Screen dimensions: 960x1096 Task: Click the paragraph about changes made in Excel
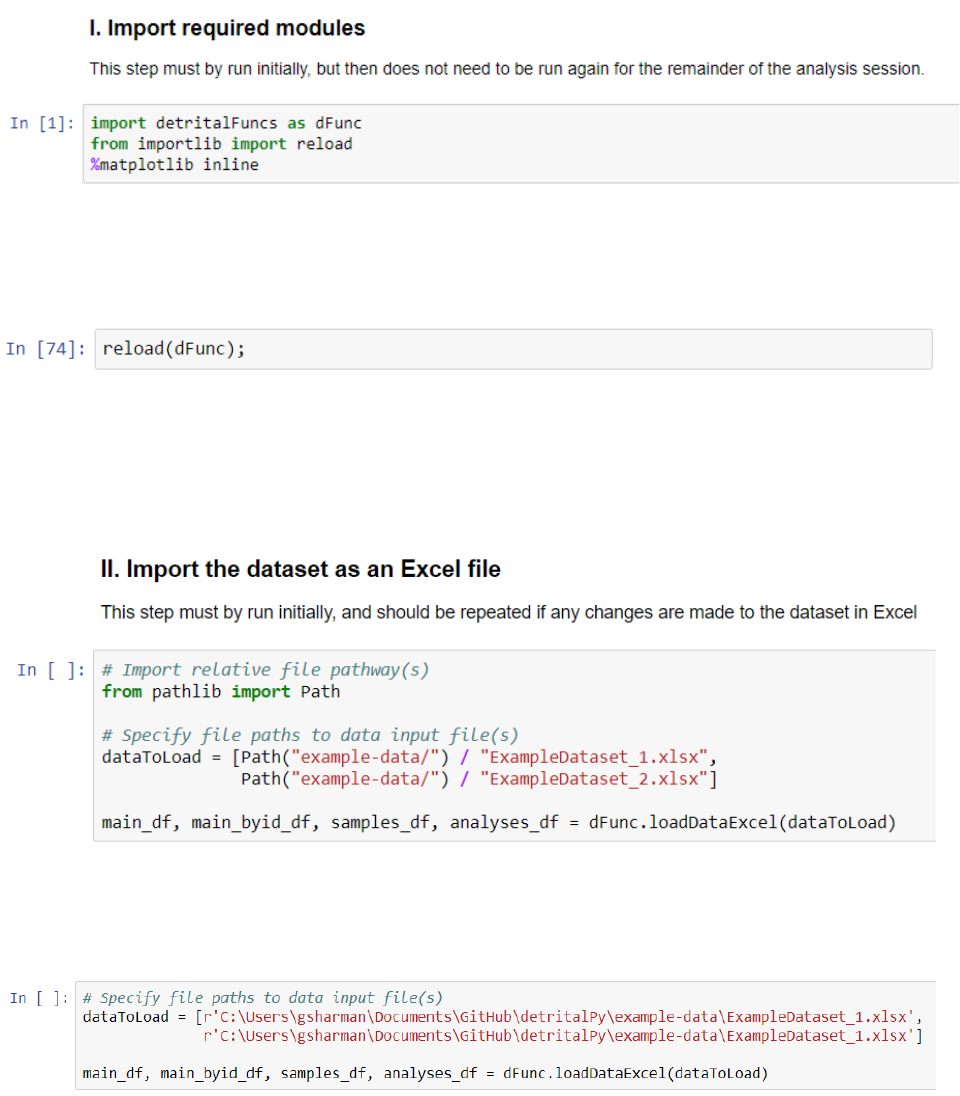508,612
